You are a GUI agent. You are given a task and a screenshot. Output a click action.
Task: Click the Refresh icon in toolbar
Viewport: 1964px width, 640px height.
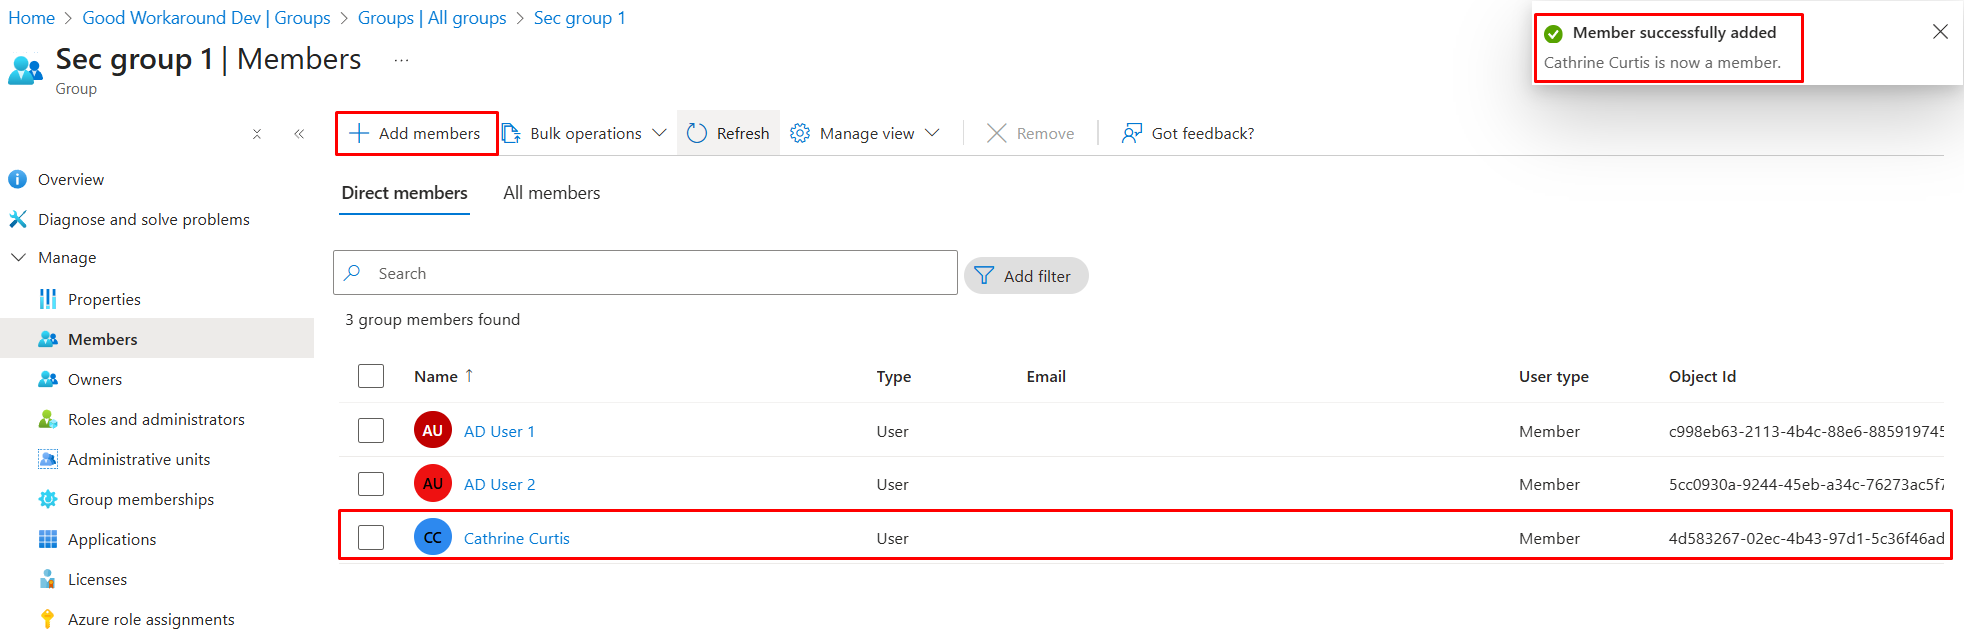697,133
